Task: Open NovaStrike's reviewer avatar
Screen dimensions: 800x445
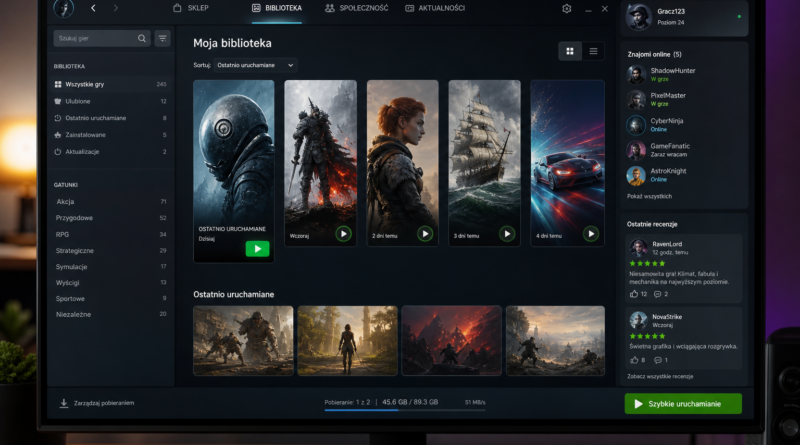Action: [638, 320]
